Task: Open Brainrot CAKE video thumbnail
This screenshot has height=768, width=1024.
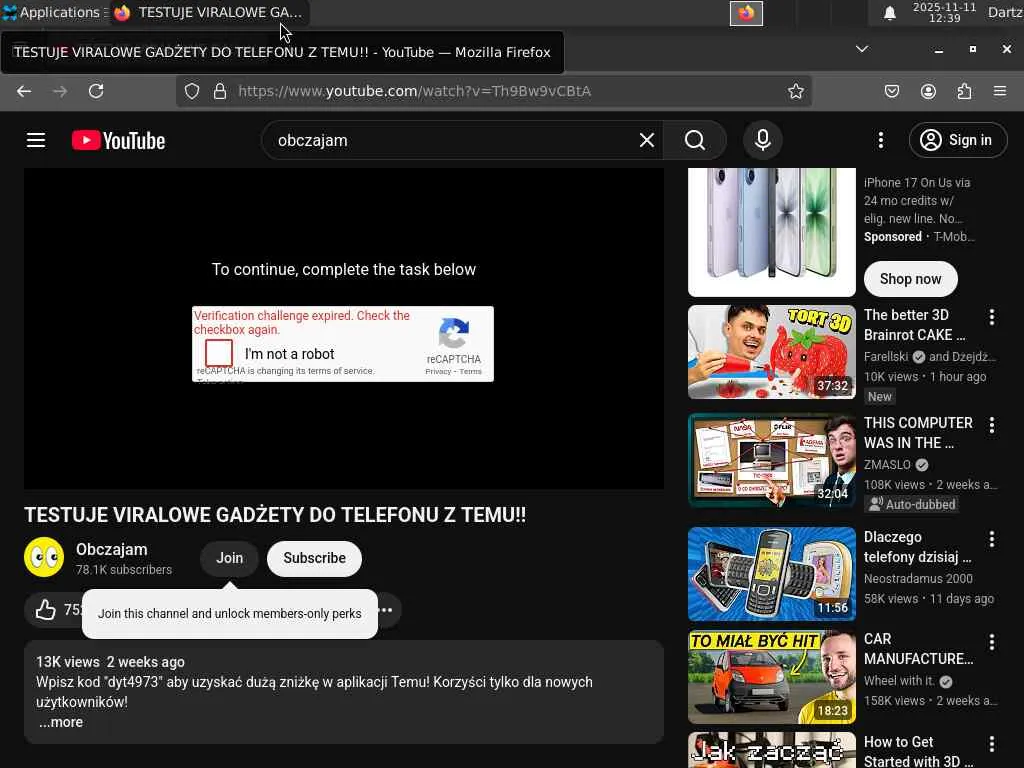Action: [x=771, y=352]
